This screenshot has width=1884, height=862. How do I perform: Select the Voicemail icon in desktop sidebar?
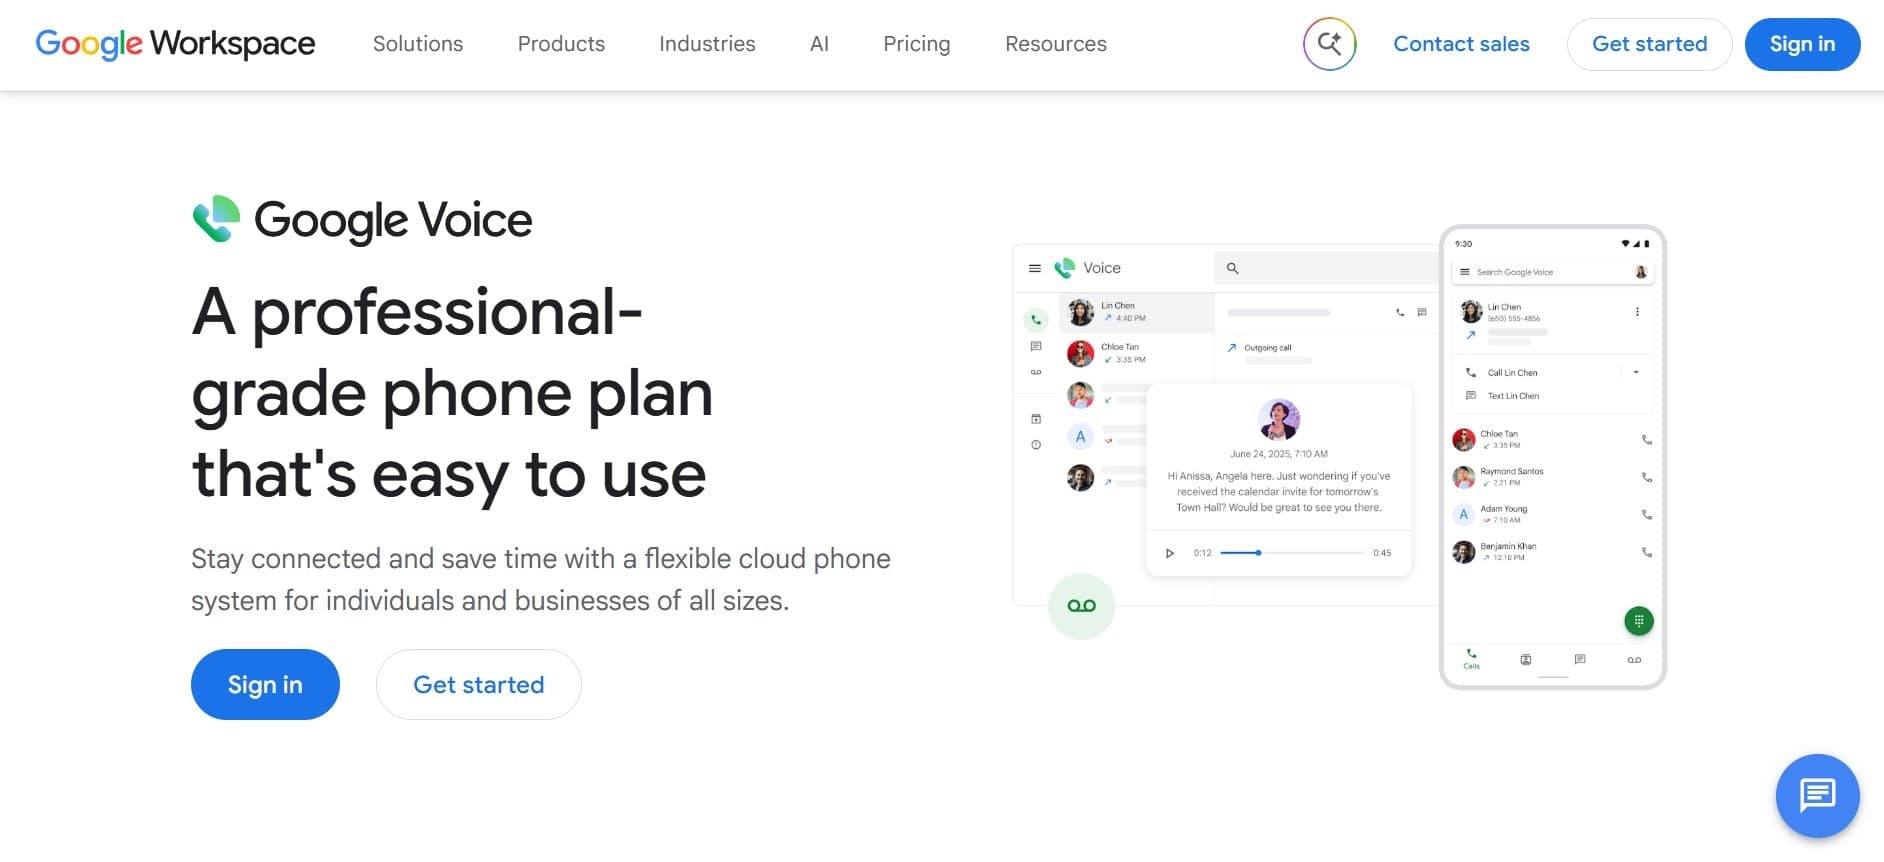pos(1036,372)
